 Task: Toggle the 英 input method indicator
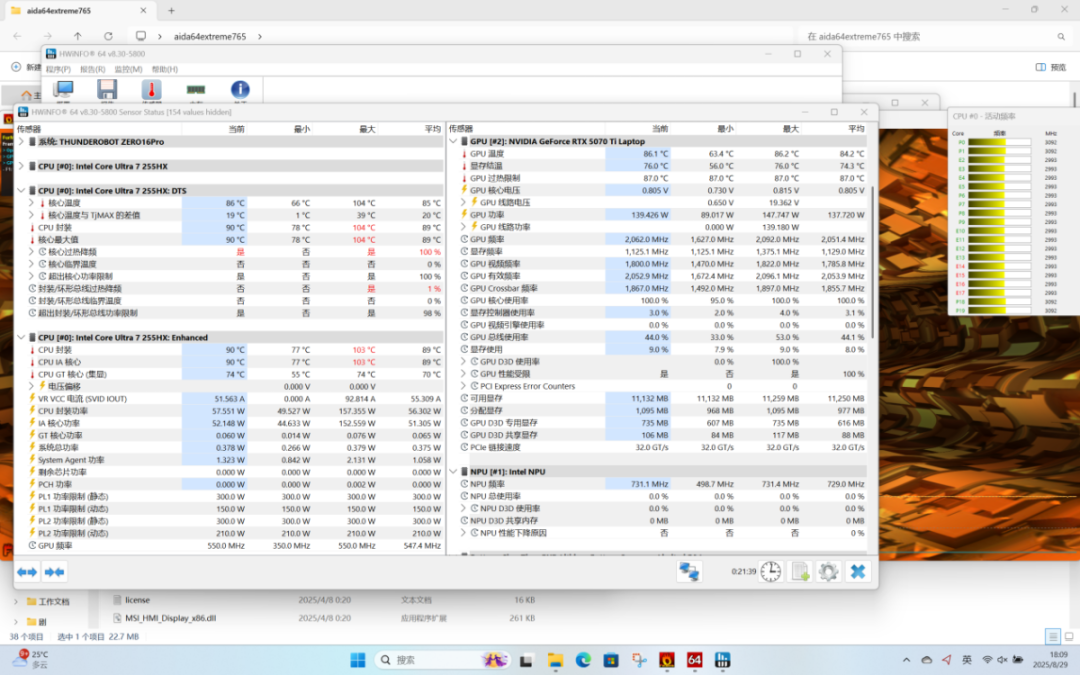[967, 660]
